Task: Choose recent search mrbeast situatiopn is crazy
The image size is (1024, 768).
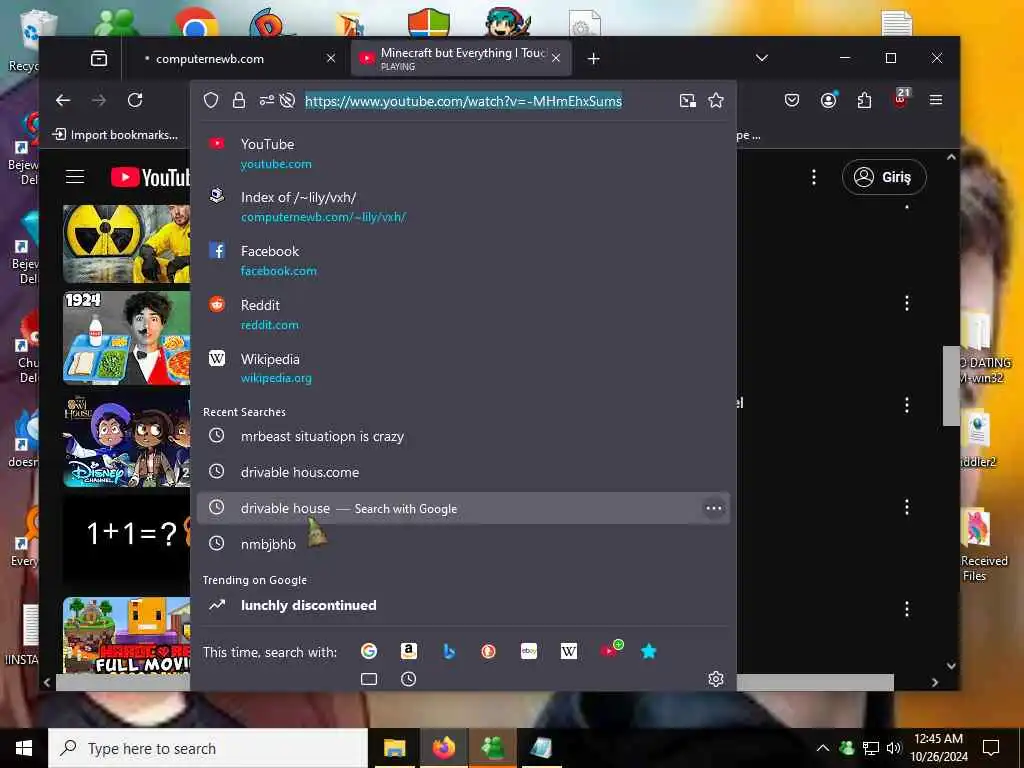Action: [x=463, y=436]
